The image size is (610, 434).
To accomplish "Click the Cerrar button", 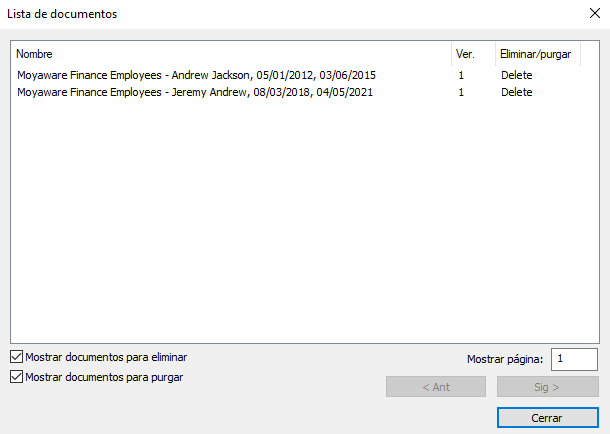I will [x=547, y=418].
